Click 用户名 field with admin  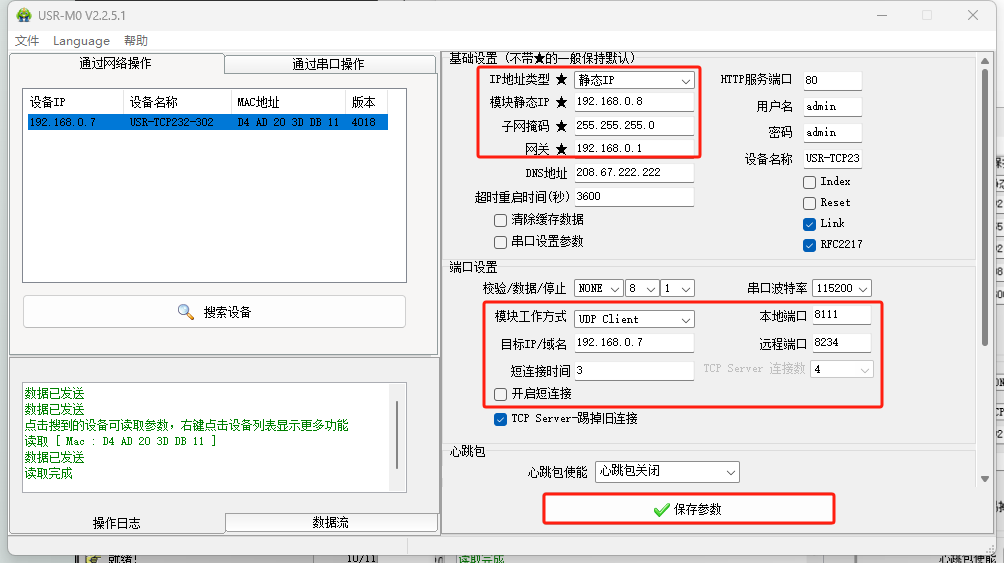[x=832, y=107]
